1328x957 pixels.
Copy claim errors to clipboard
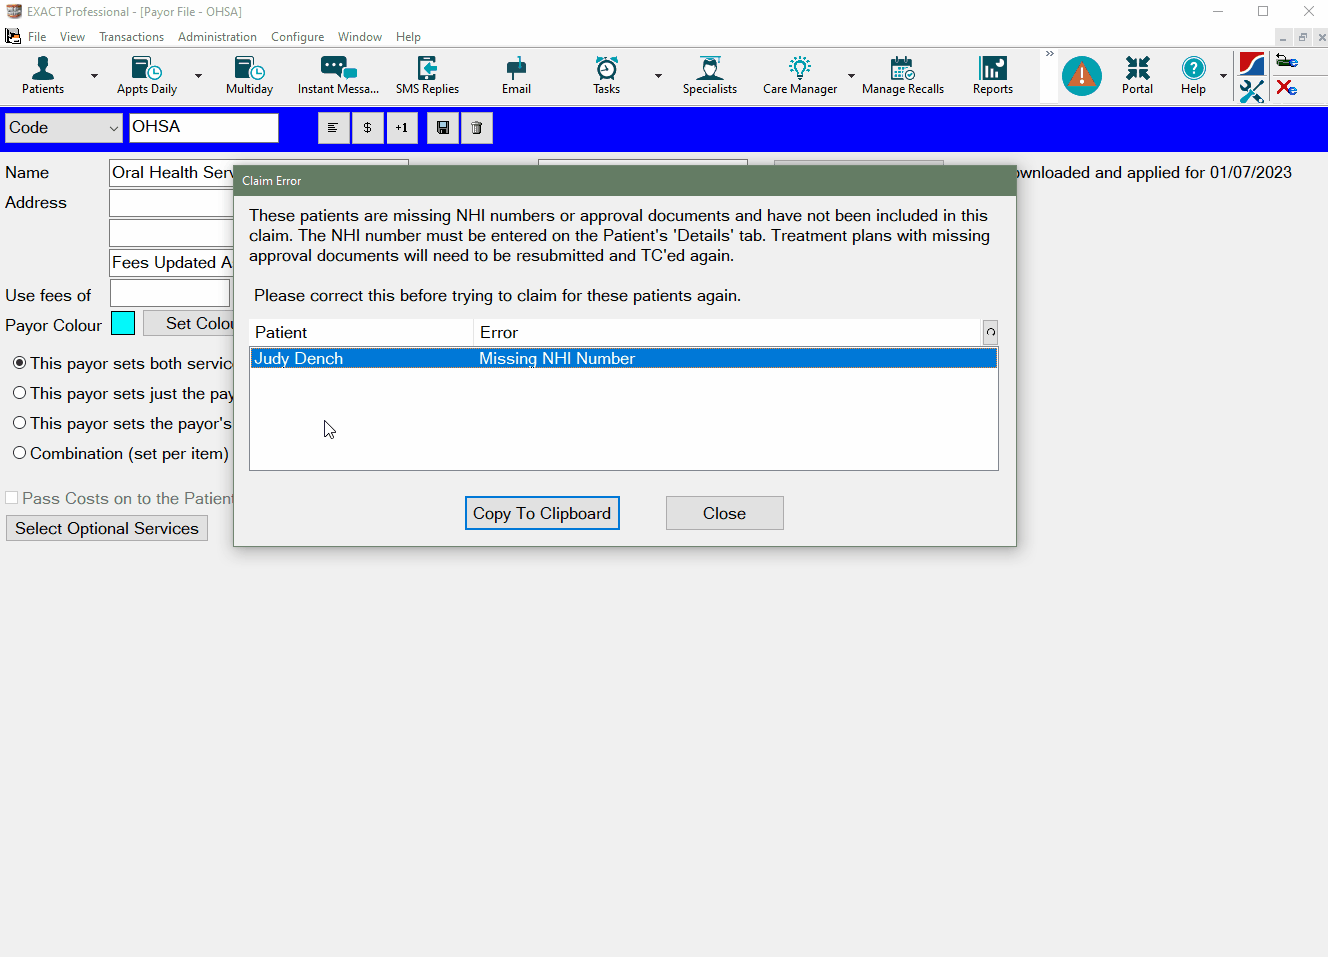point(542,512)
